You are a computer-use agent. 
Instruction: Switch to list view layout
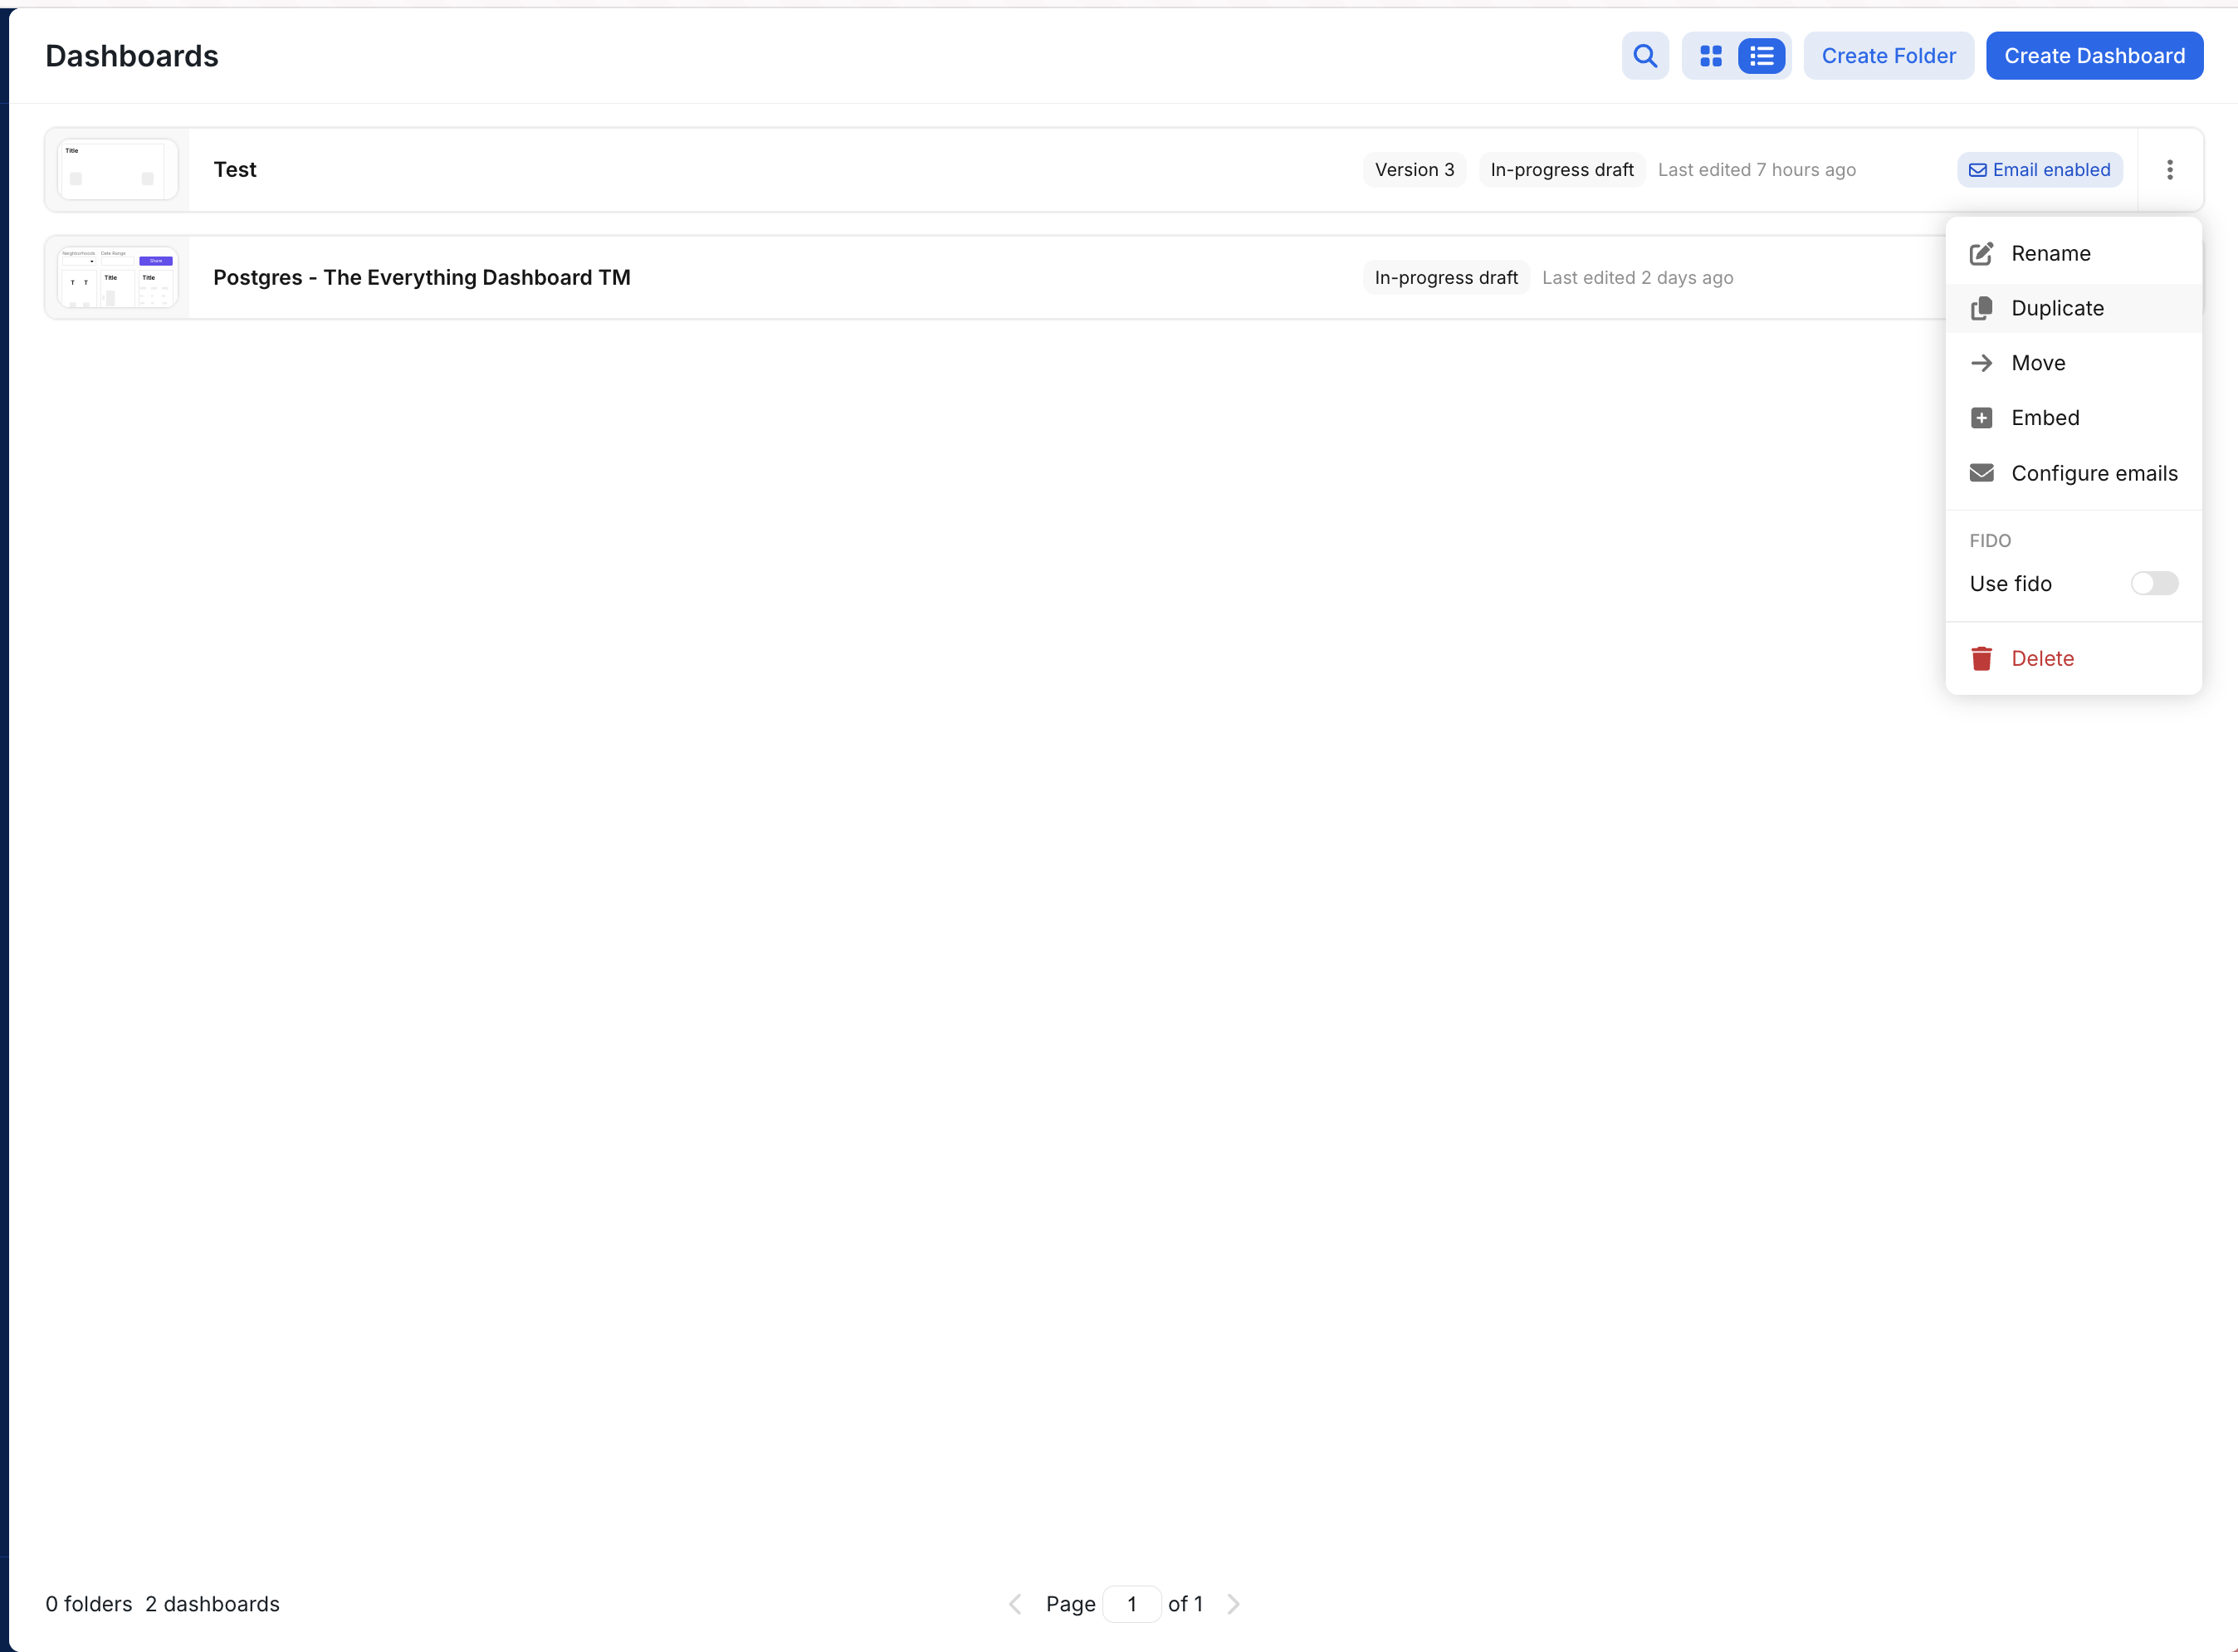tap(1761, 55)
